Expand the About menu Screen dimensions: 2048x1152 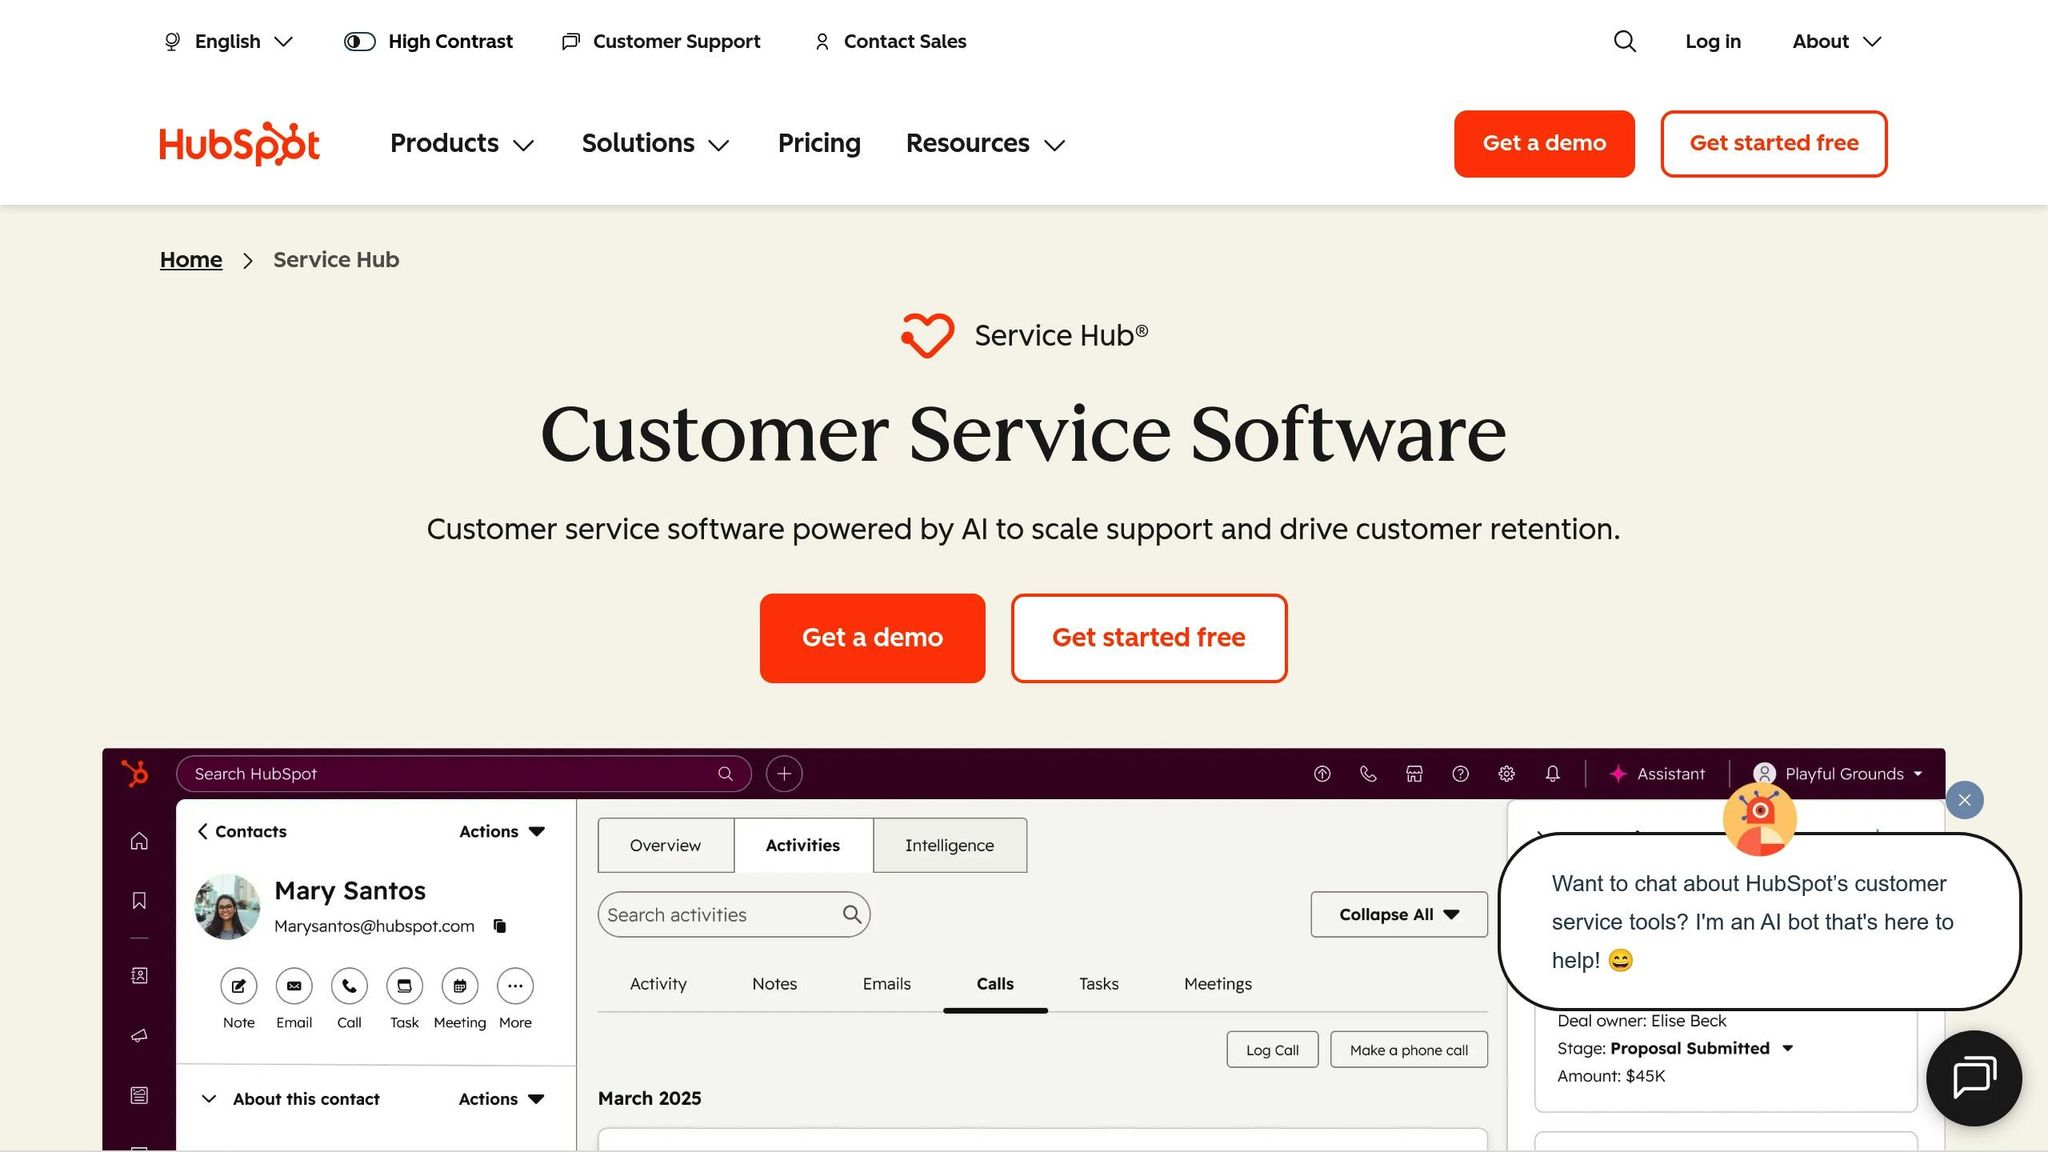click(x=1837, y=41)
